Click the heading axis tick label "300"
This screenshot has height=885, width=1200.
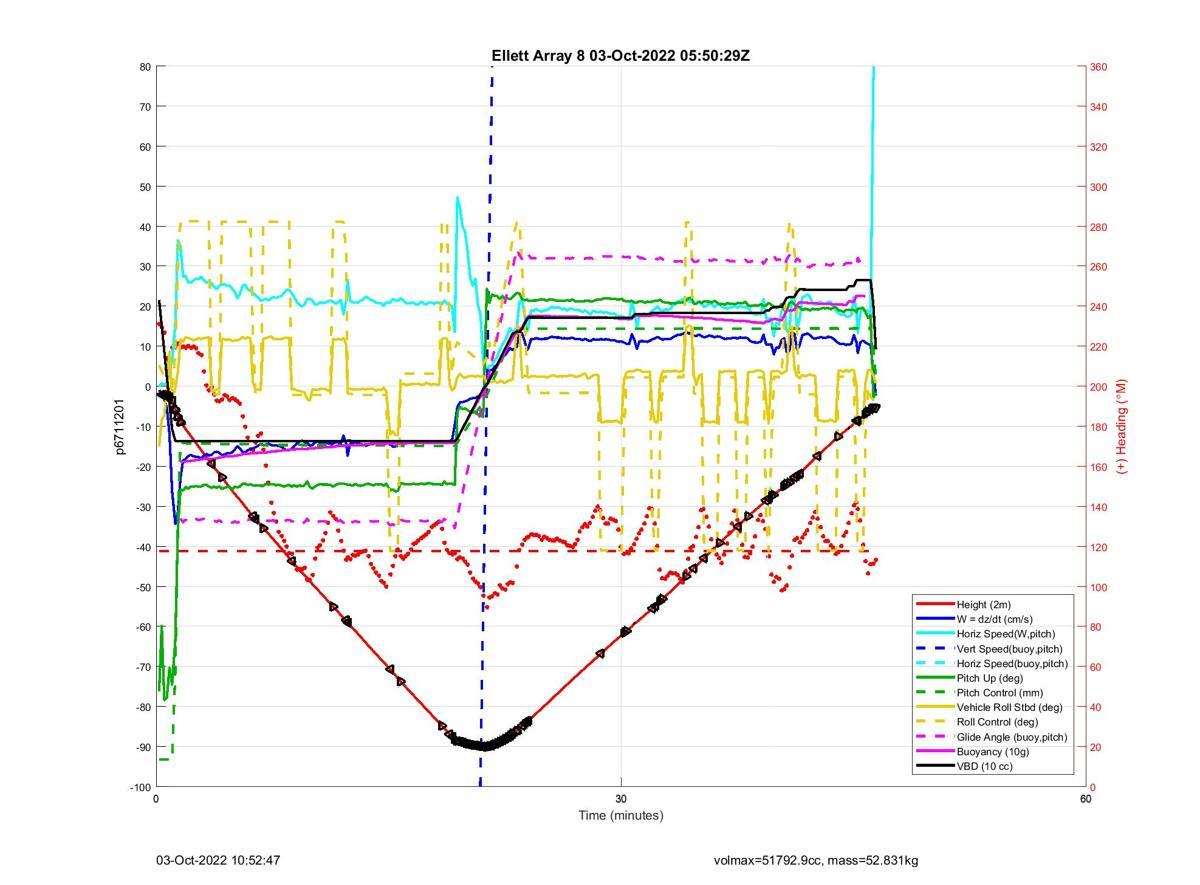coord(1098,187)
